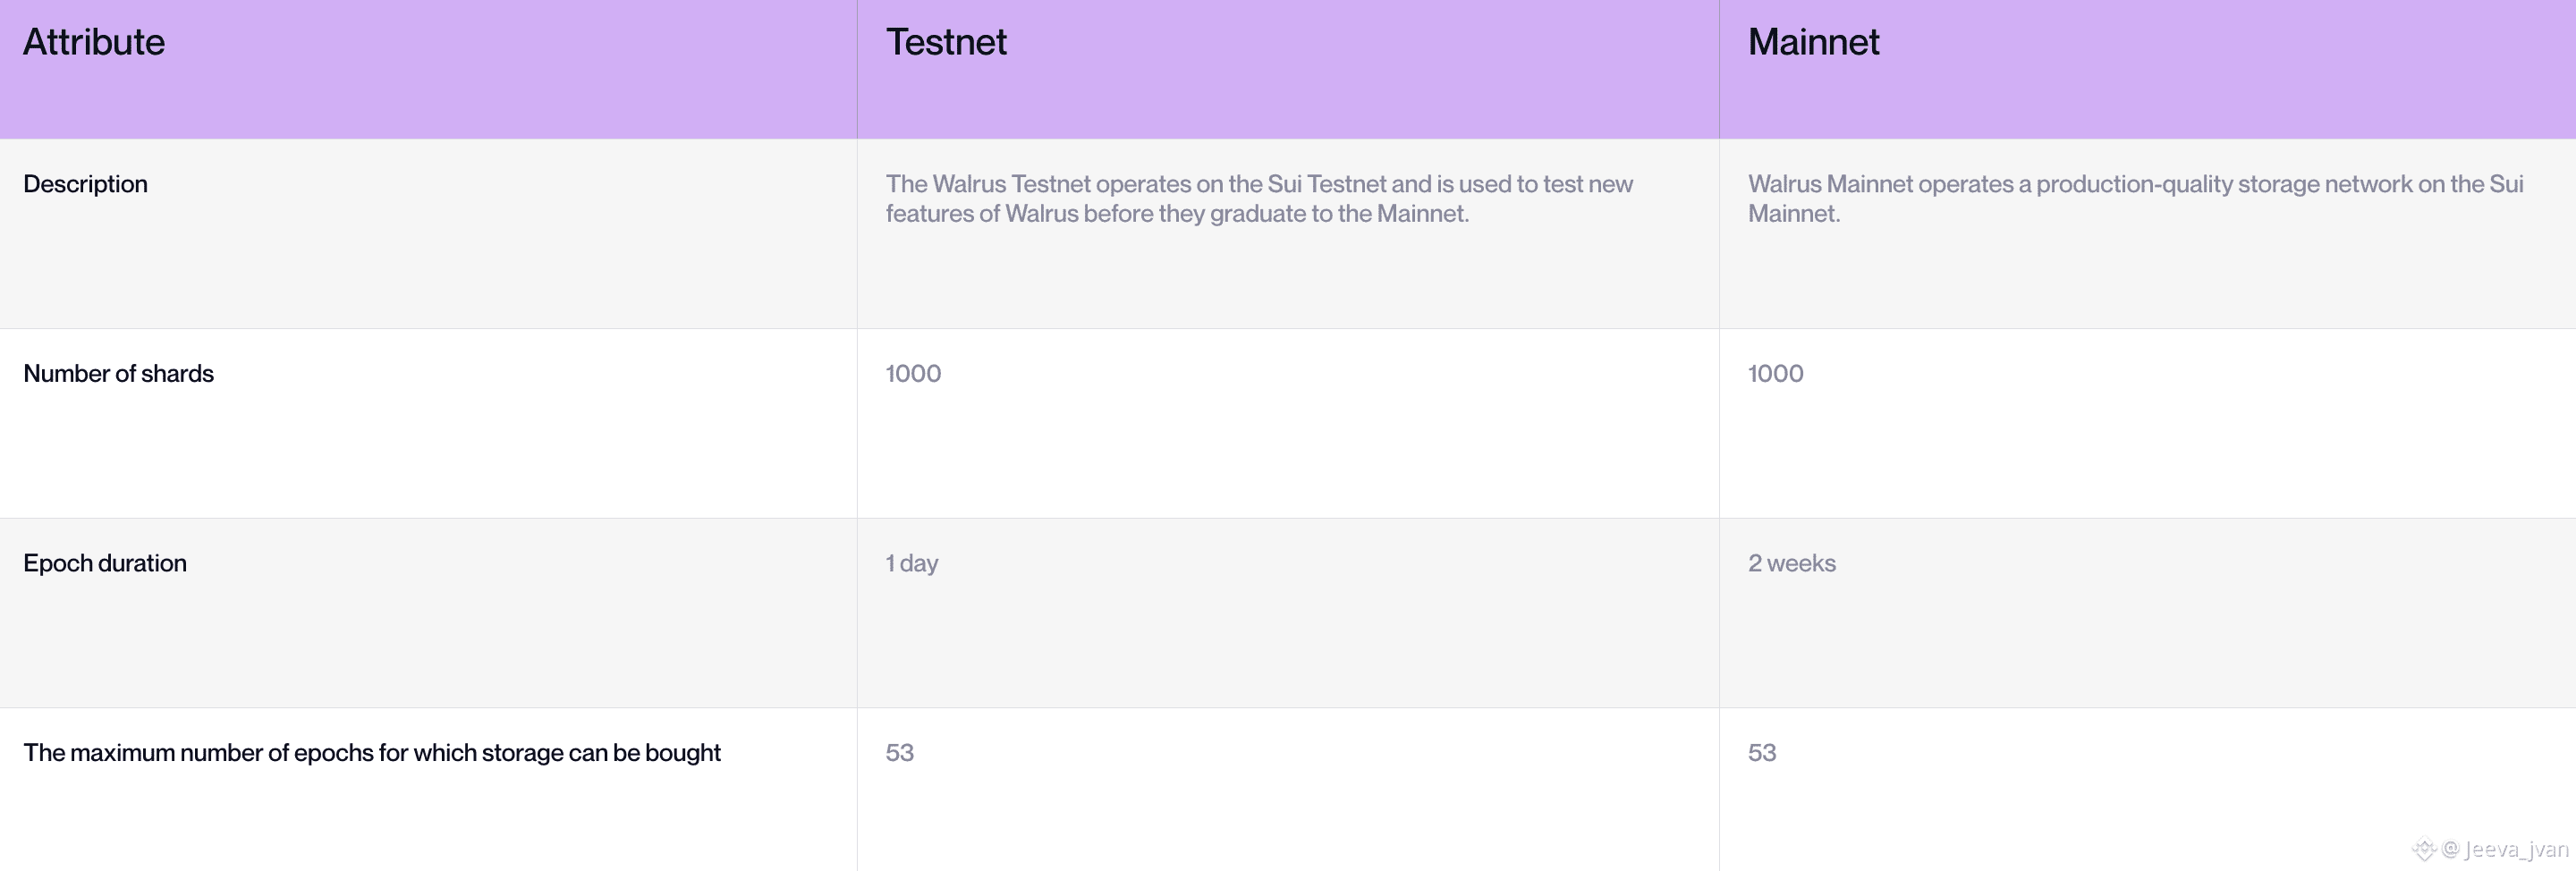Click Mainnet's 1000 shards value
The image size is (2576, 871).
[1775, 374]
